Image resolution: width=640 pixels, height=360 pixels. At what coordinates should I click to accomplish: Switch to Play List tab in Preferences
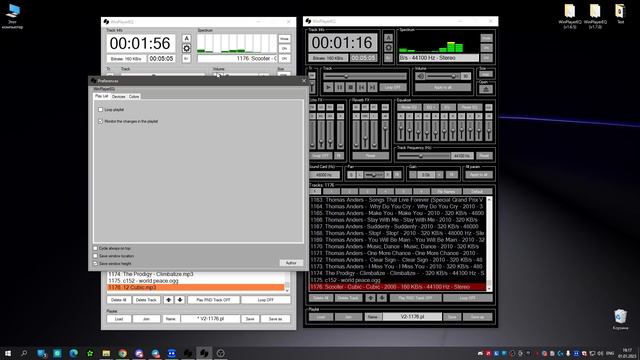click(x=102, y=96)
